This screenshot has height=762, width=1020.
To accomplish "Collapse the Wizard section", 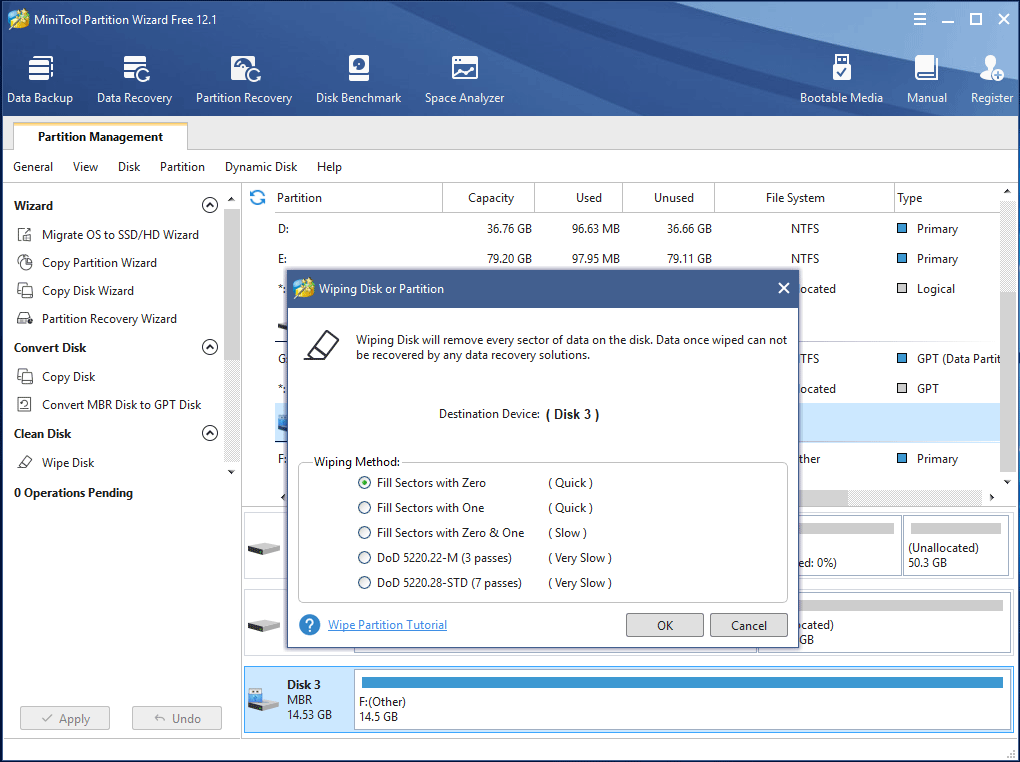I will point(210,205).
